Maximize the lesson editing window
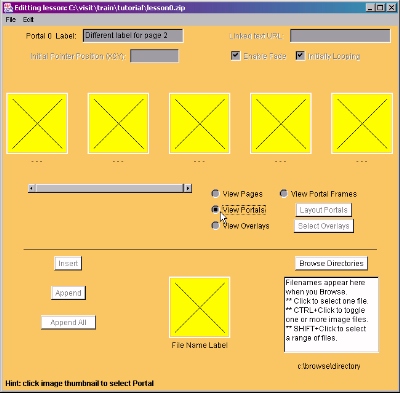The height and width of the screenshot is (393, 400). point(380,7)
